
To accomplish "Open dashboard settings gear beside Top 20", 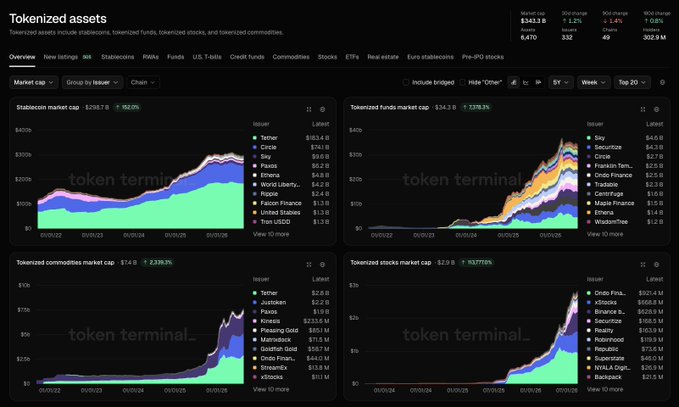I will tap(662, 82).
